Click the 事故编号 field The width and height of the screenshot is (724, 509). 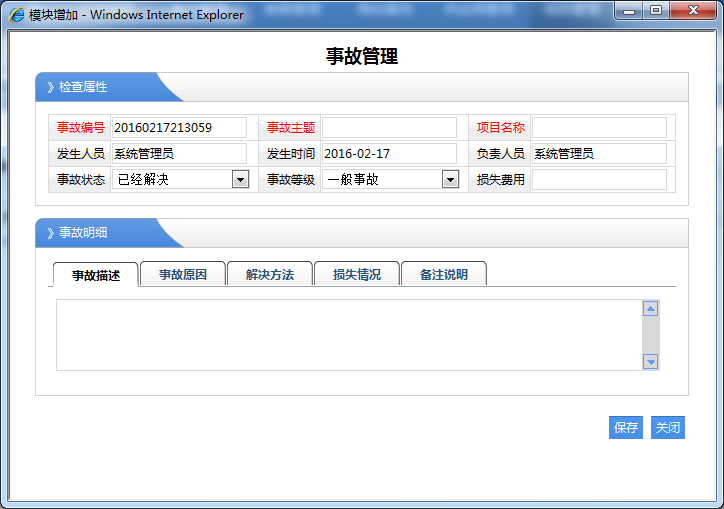179,128
